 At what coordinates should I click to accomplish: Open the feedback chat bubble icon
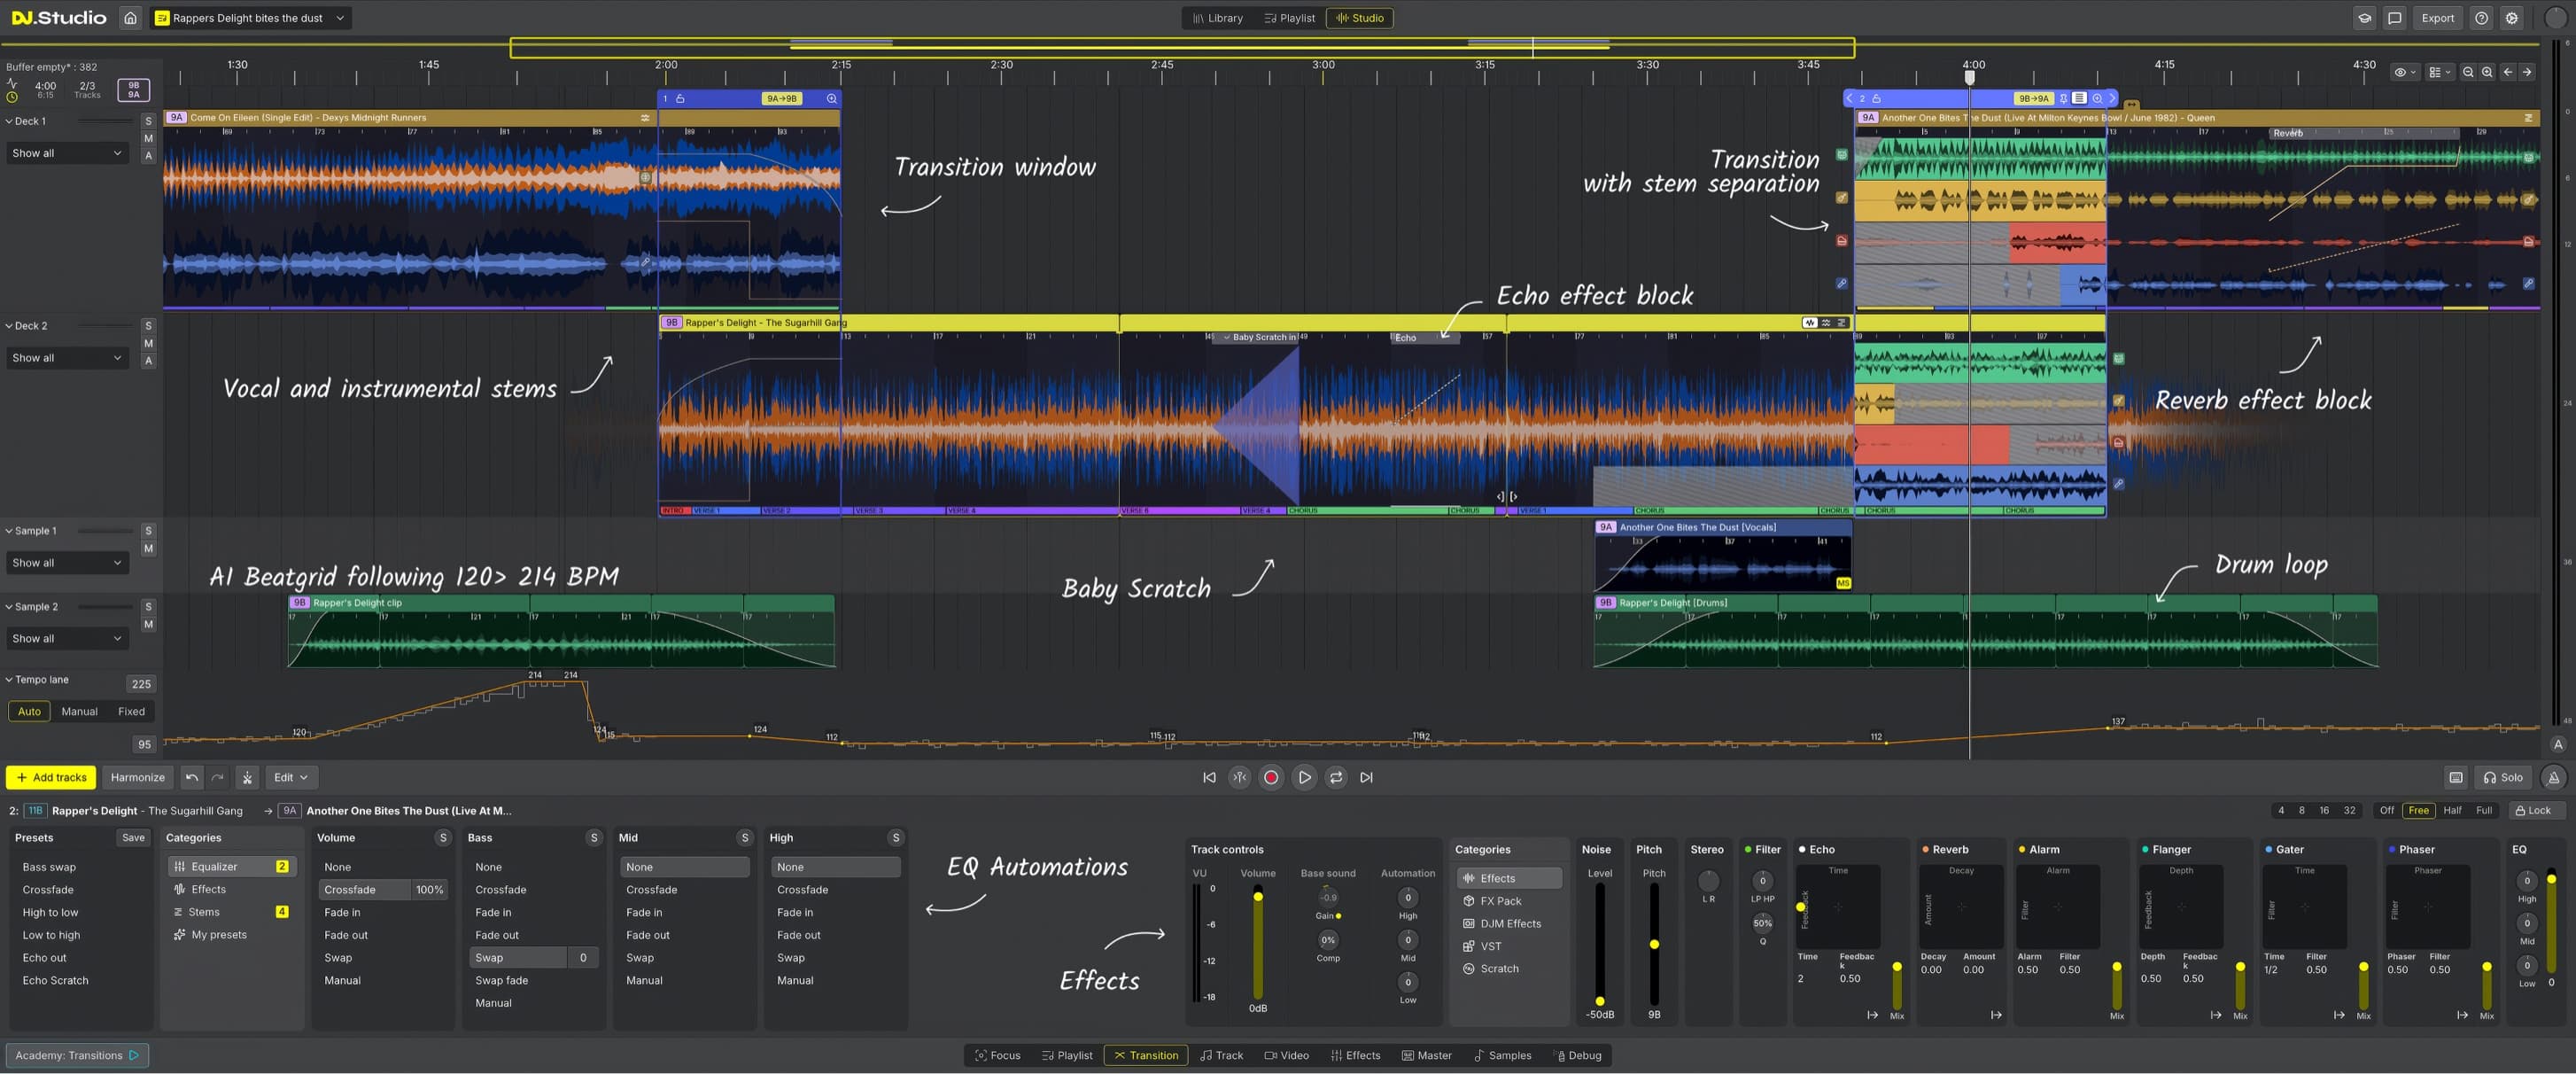2395,18
